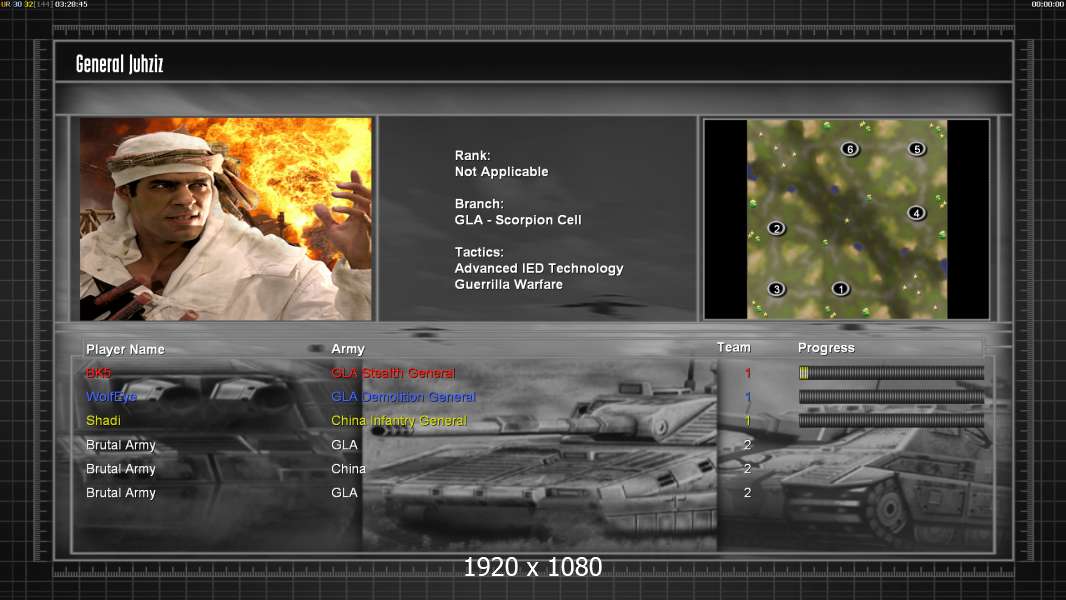The height and width of the screenshot is (600, 1066).
Task: Click the GLA Demolition General army label
Action: point(403,397)
